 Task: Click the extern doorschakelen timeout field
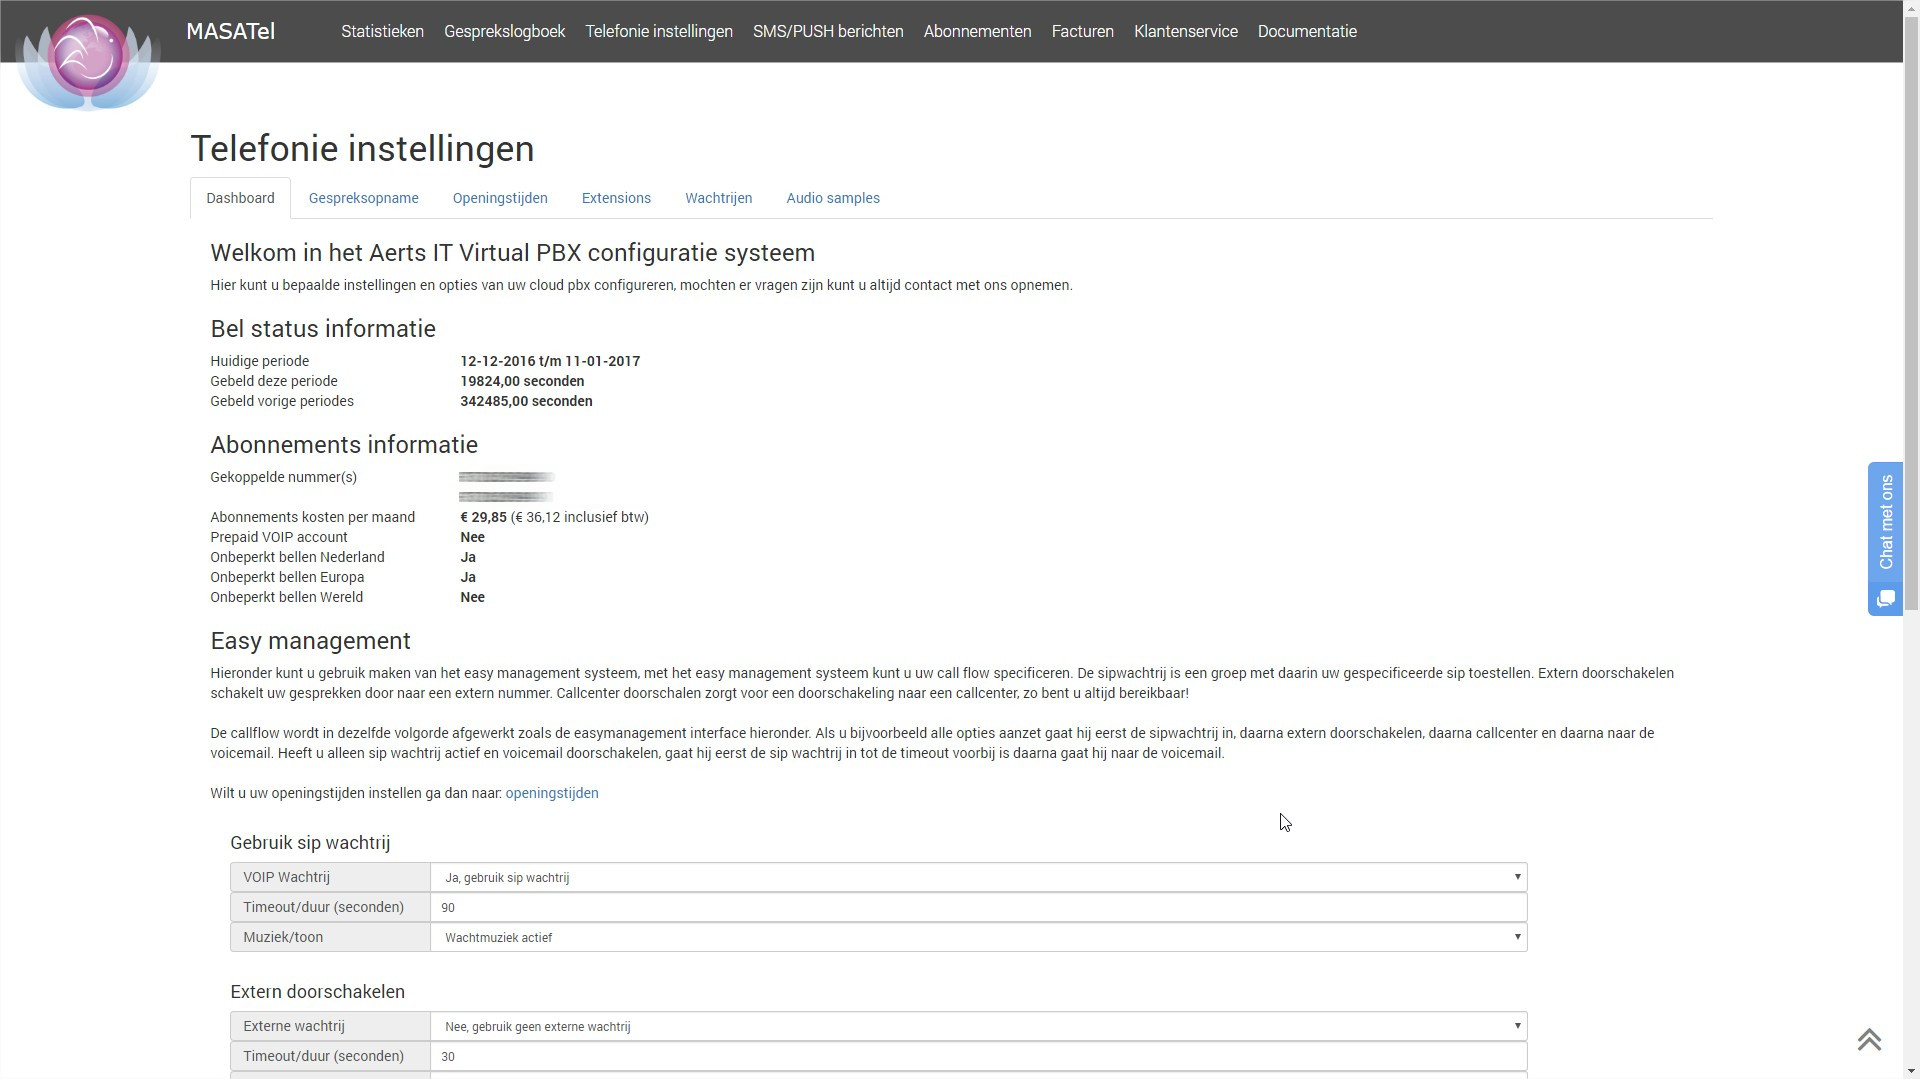[x=977, y=1056]
